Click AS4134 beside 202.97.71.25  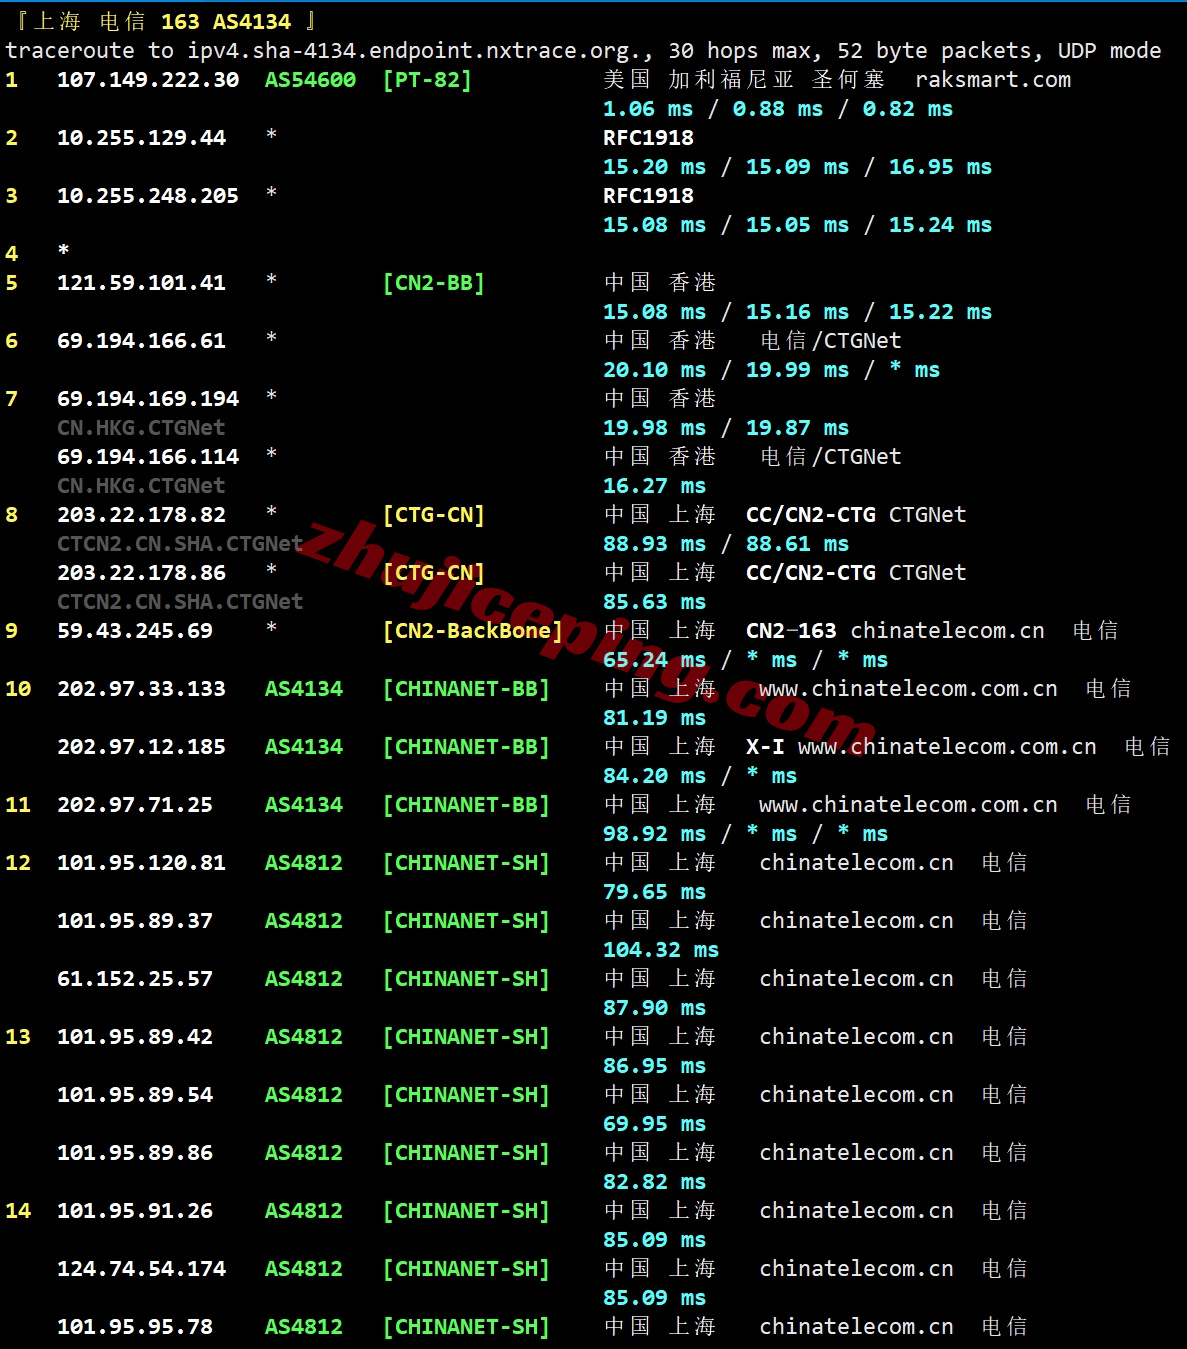pyautogui.click(x=304, y=805)
